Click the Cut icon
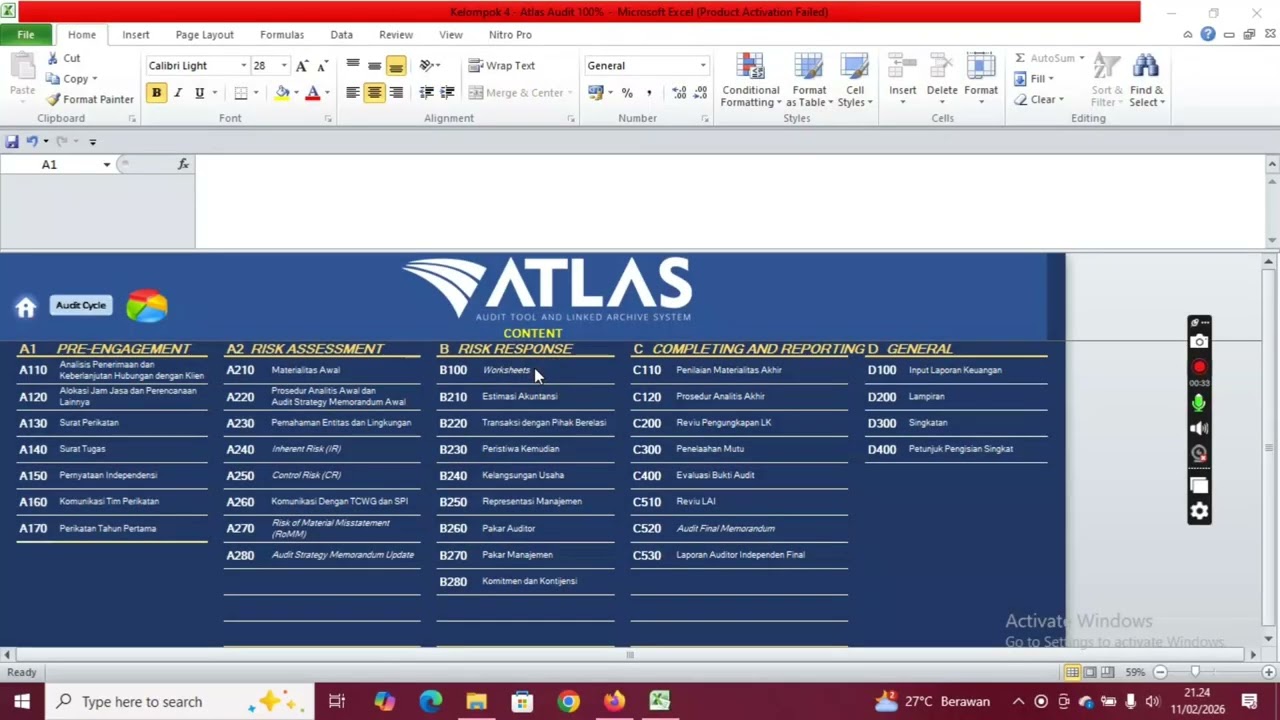Screen dimensions: 1280x720 click(x=54, y=58)
